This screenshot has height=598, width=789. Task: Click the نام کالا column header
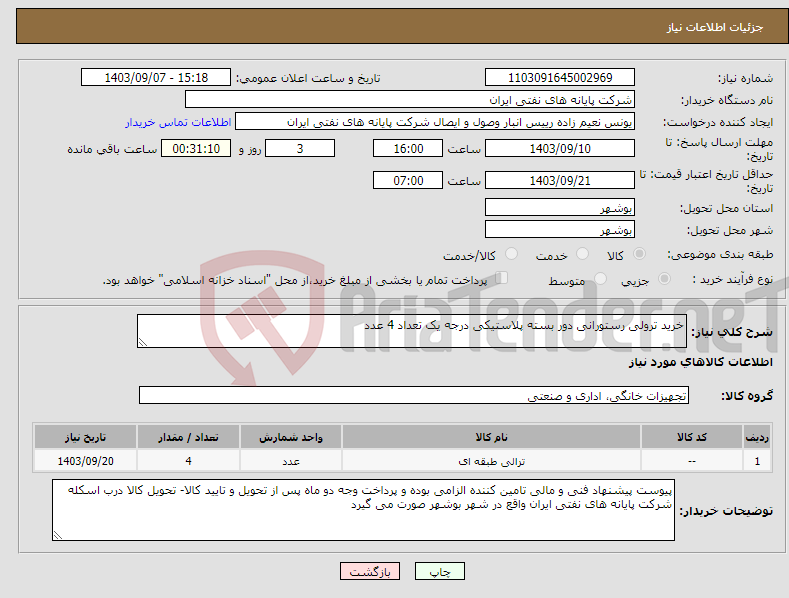click(x=491, y=437)
